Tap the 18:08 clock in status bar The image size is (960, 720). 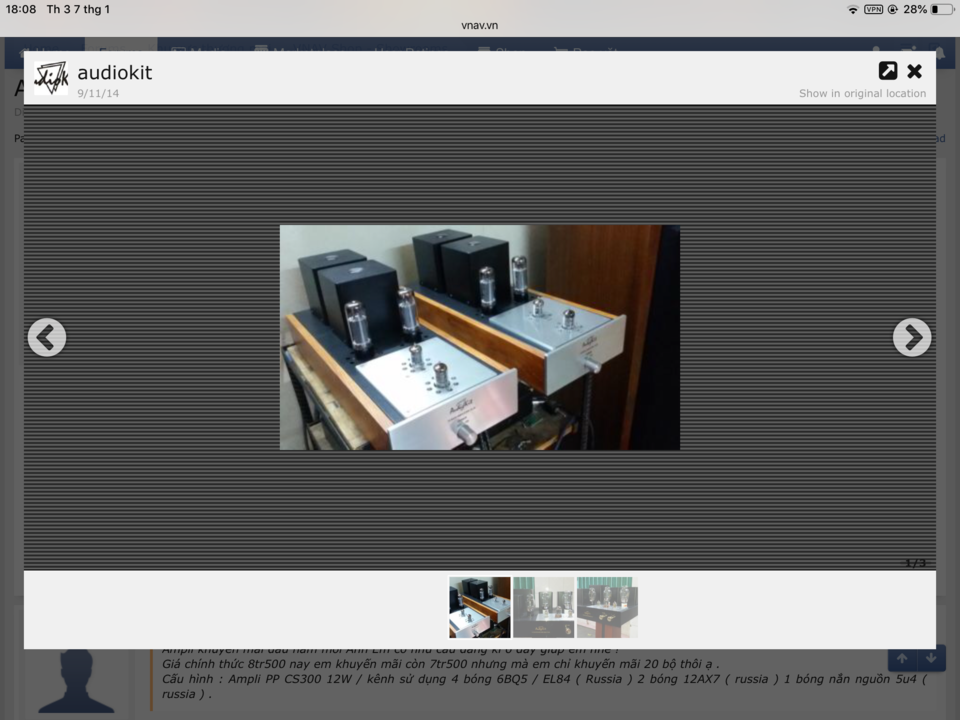click(21, 9)
